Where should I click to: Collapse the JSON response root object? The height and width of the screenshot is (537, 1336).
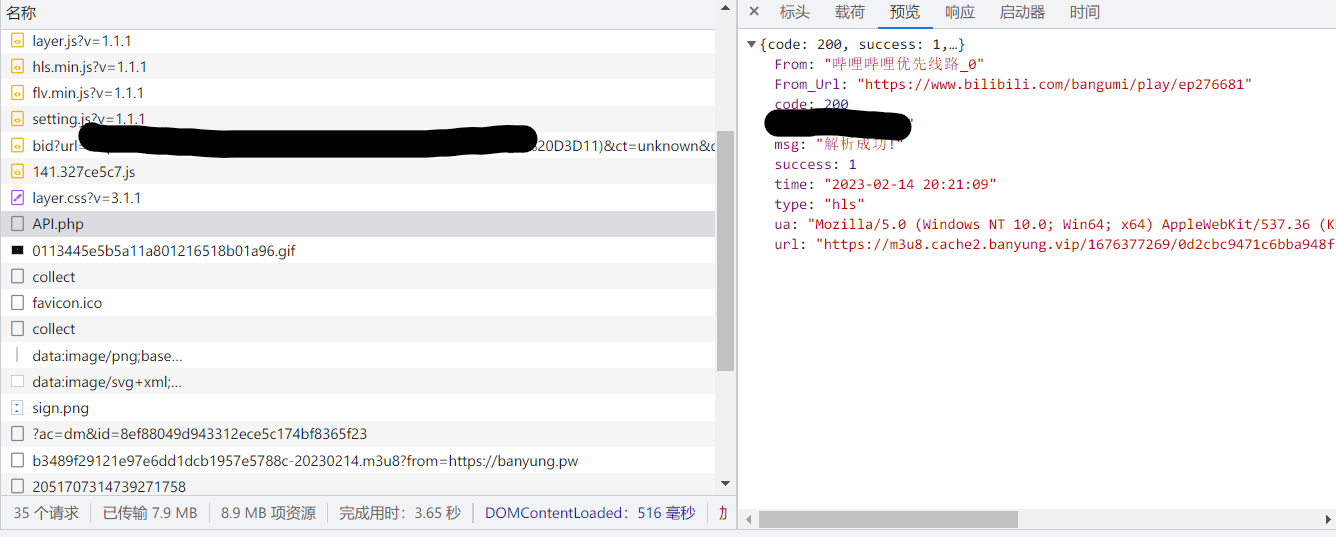pyautogui.click(x=751, y=45)
